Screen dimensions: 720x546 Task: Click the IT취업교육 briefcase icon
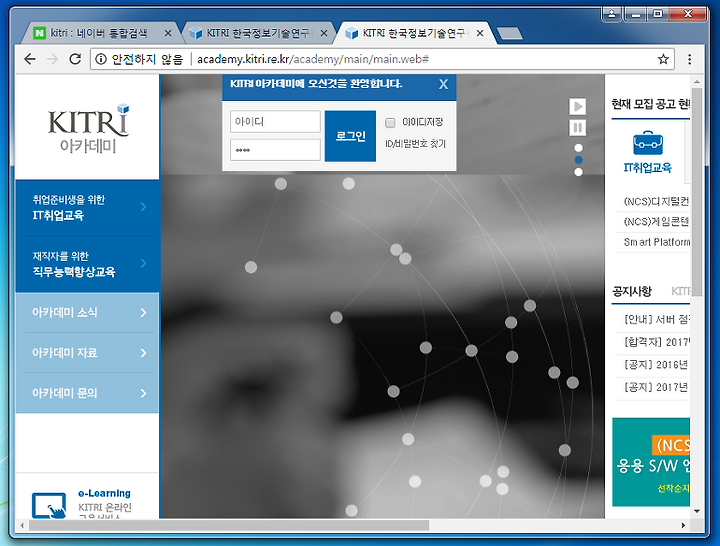647,143
